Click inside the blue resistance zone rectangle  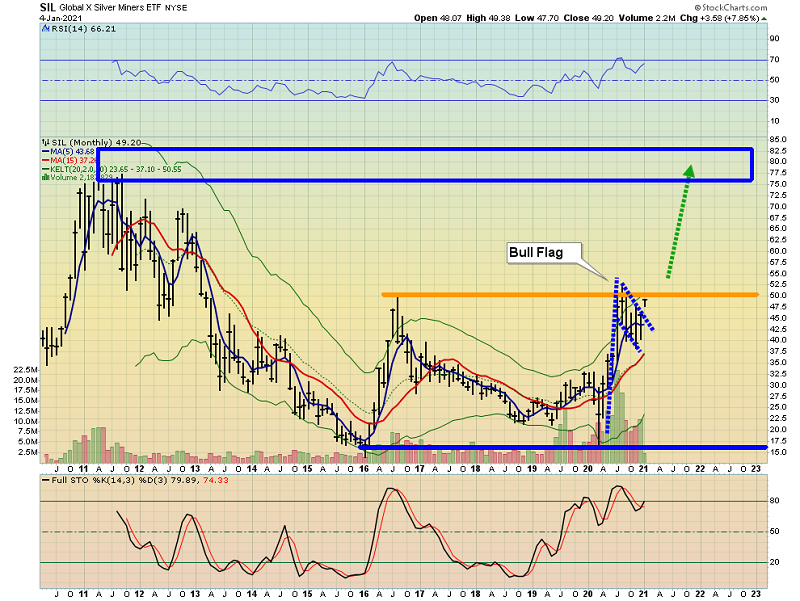(400, 164)
